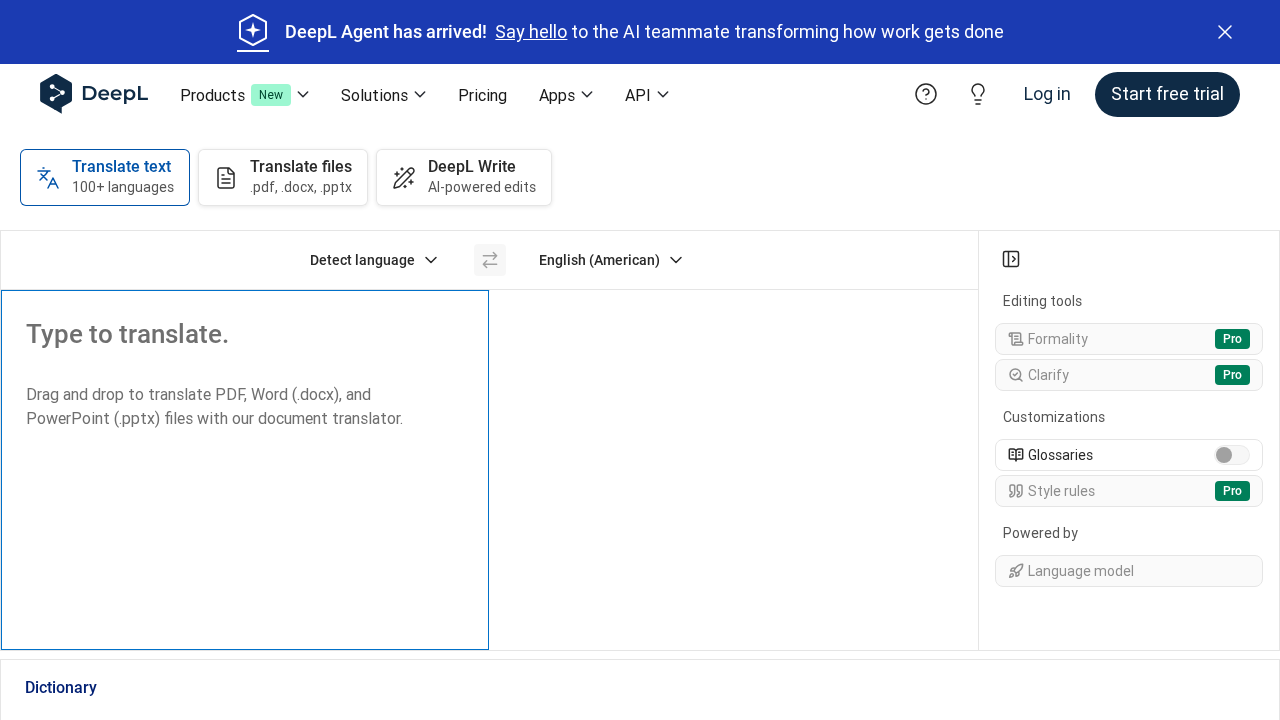Collapse the editing tools sidebar panel
1280x720 pixels.
(x=1010, y=259)
